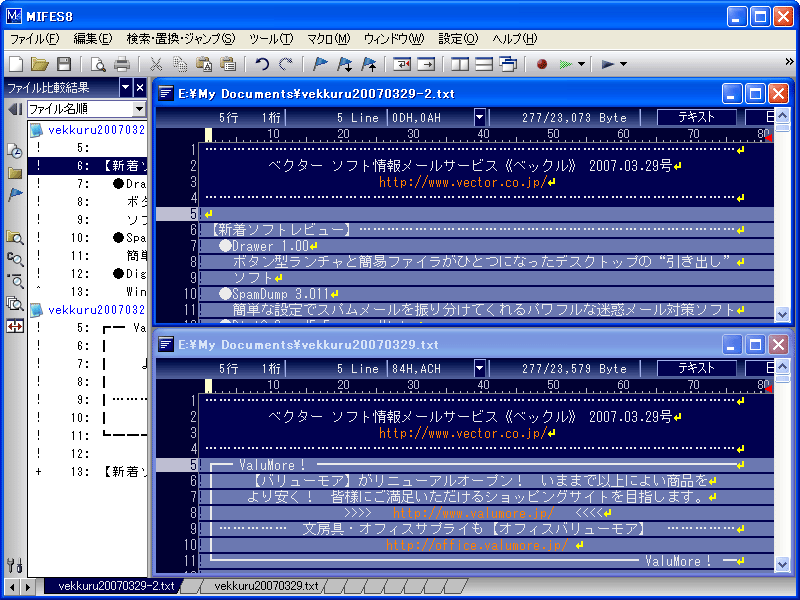Set a marker with the blue flag icon
The height and width of the screenshot is (600, 800).
point(320,64)
